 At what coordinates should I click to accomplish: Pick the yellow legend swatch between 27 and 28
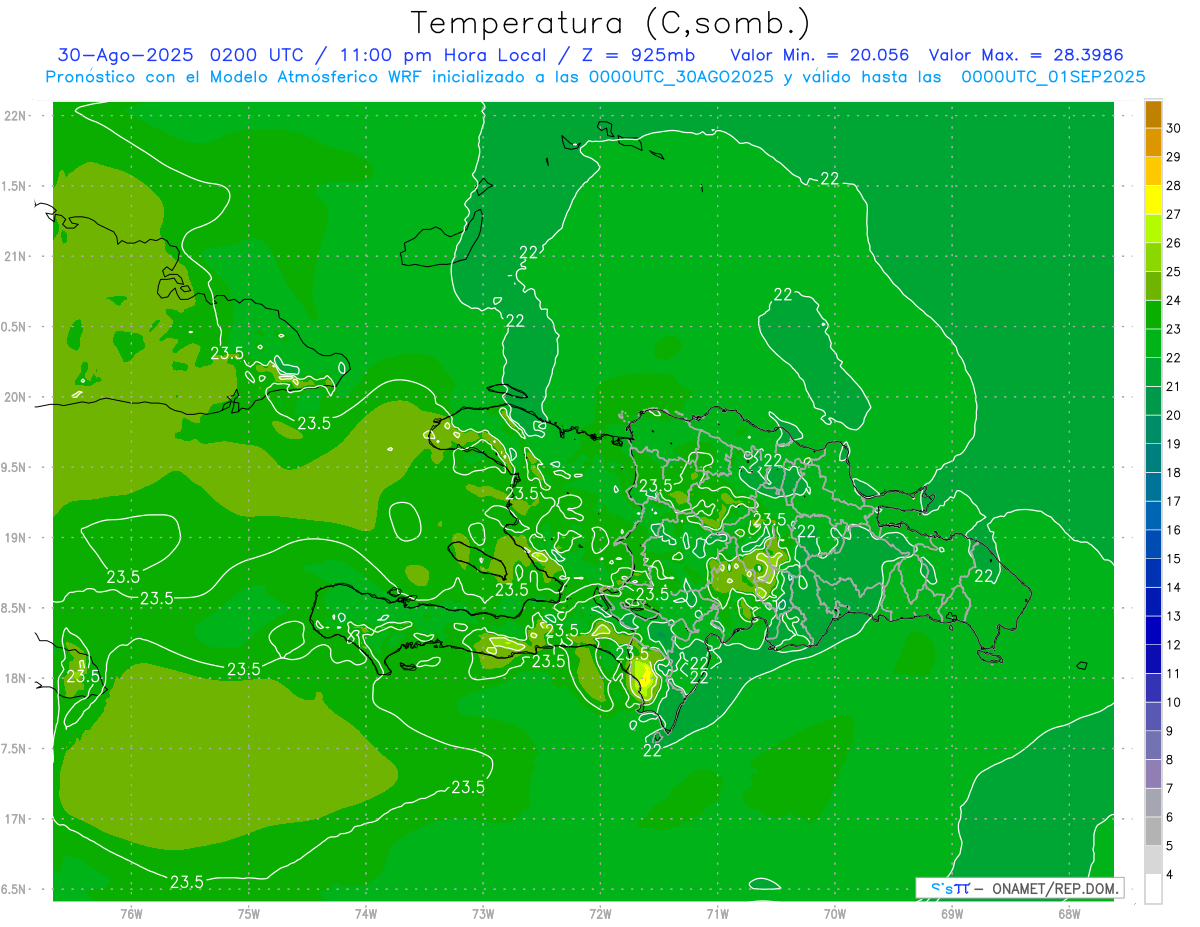point(1153,200)
